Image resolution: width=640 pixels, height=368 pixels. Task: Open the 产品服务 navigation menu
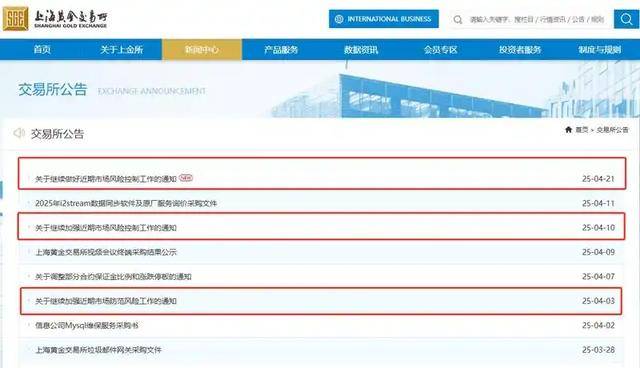pos(281,50)
